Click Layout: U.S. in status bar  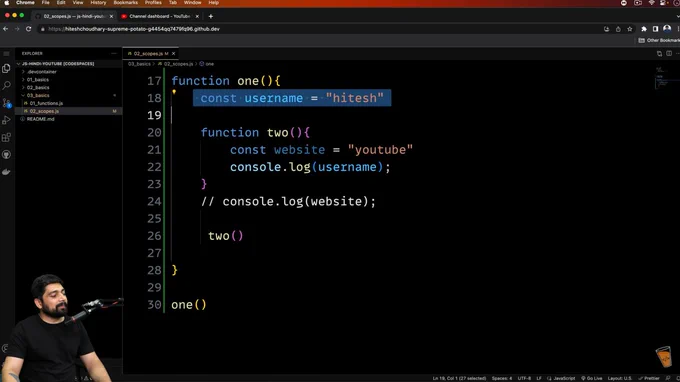(x=620, y=379)
